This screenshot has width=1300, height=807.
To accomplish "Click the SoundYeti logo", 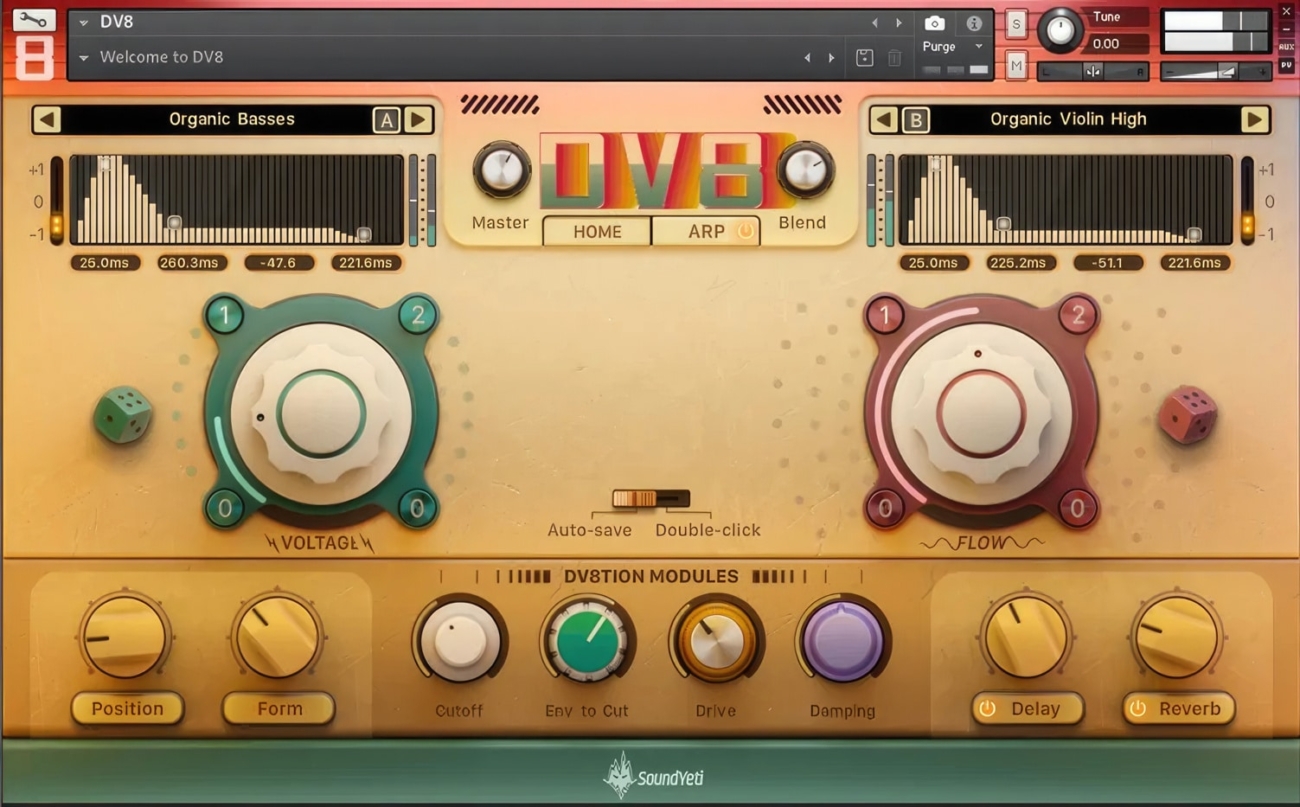I will click(x=653, y=776).
